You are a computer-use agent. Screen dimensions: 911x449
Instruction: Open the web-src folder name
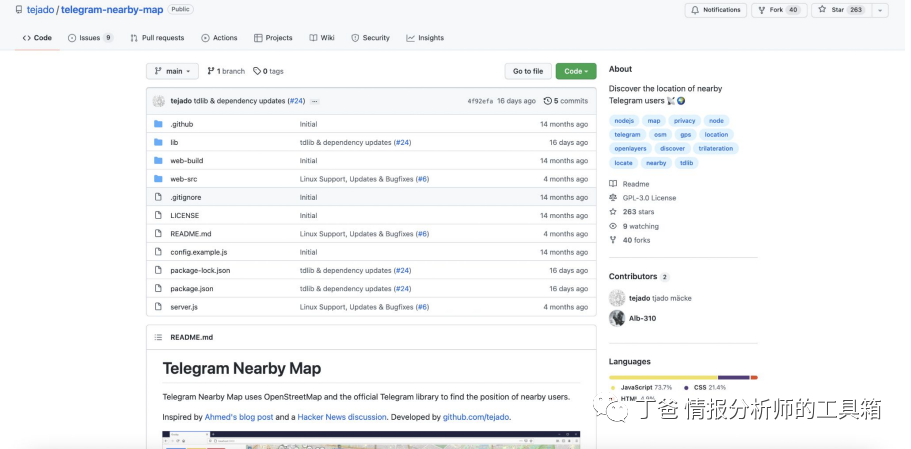184,179
